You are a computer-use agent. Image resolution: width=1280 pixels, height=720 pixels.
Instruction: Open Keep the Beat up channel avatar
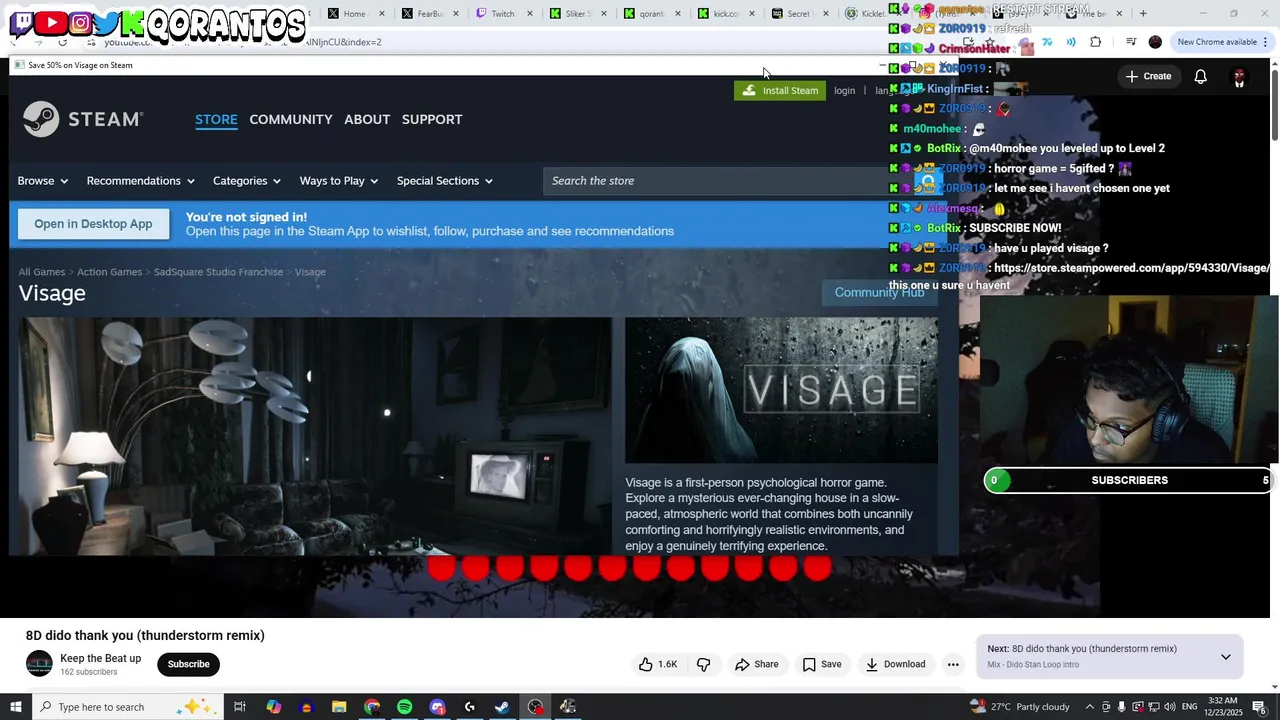39,664
